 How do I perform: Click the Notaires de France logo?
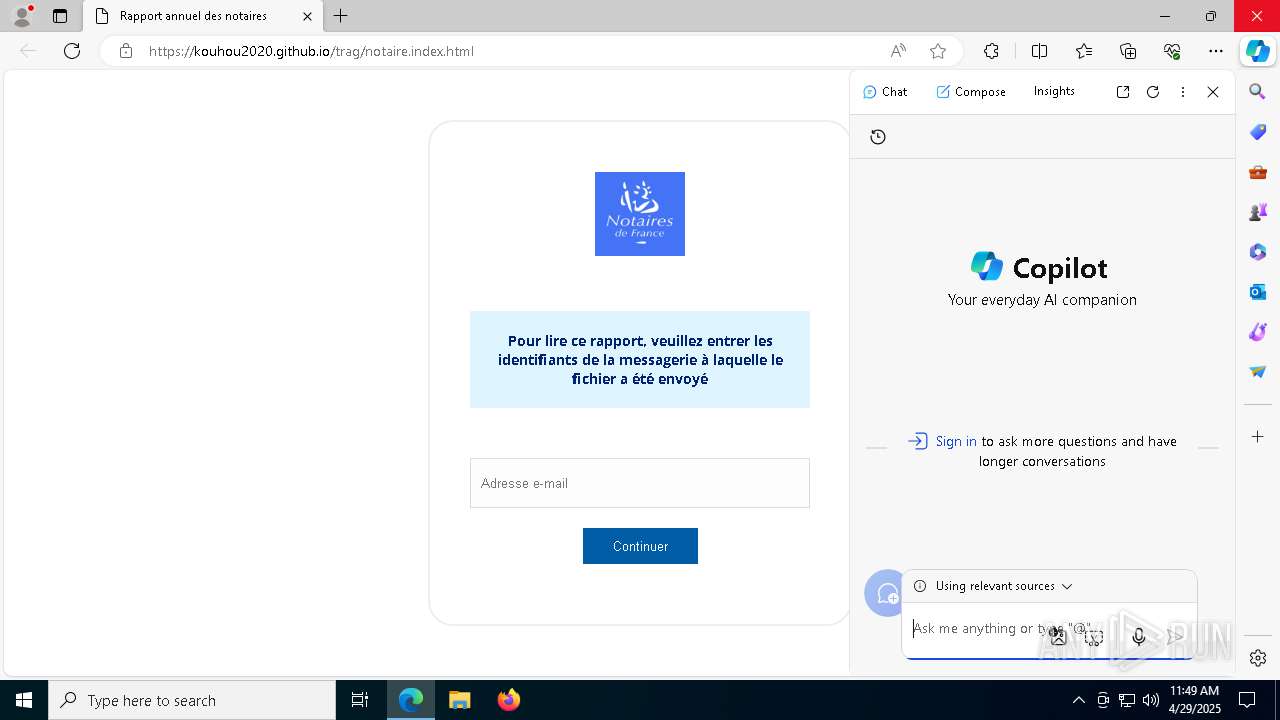pyautogui.click(x=640, y=214)
